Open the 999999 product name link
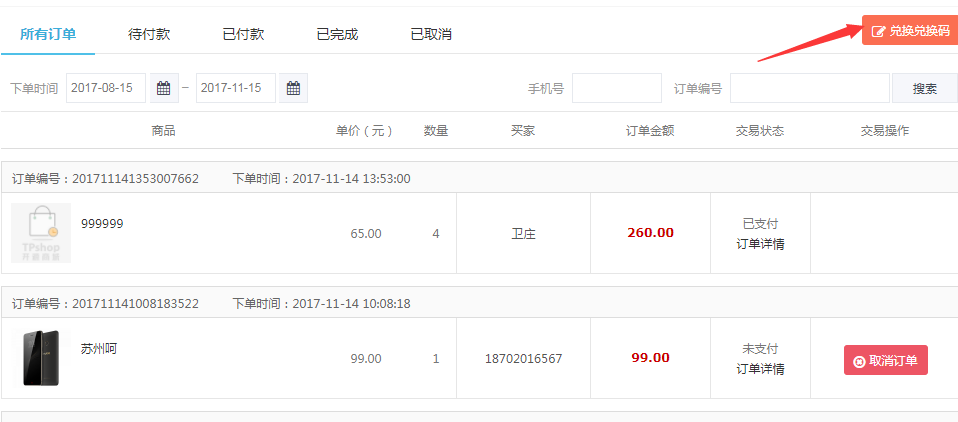The image size is (958, 422). (102, 224)
